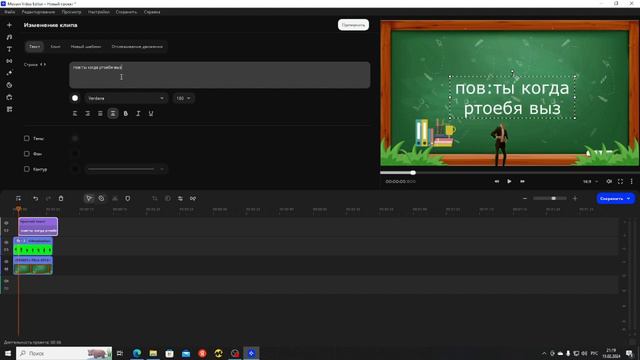Open the More tools grid icon

point(9,109)
